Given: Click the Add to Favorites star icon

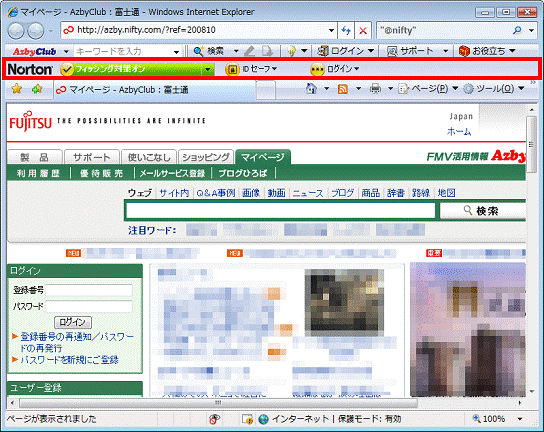Looking at the screenshot, I should coord(37,89).
